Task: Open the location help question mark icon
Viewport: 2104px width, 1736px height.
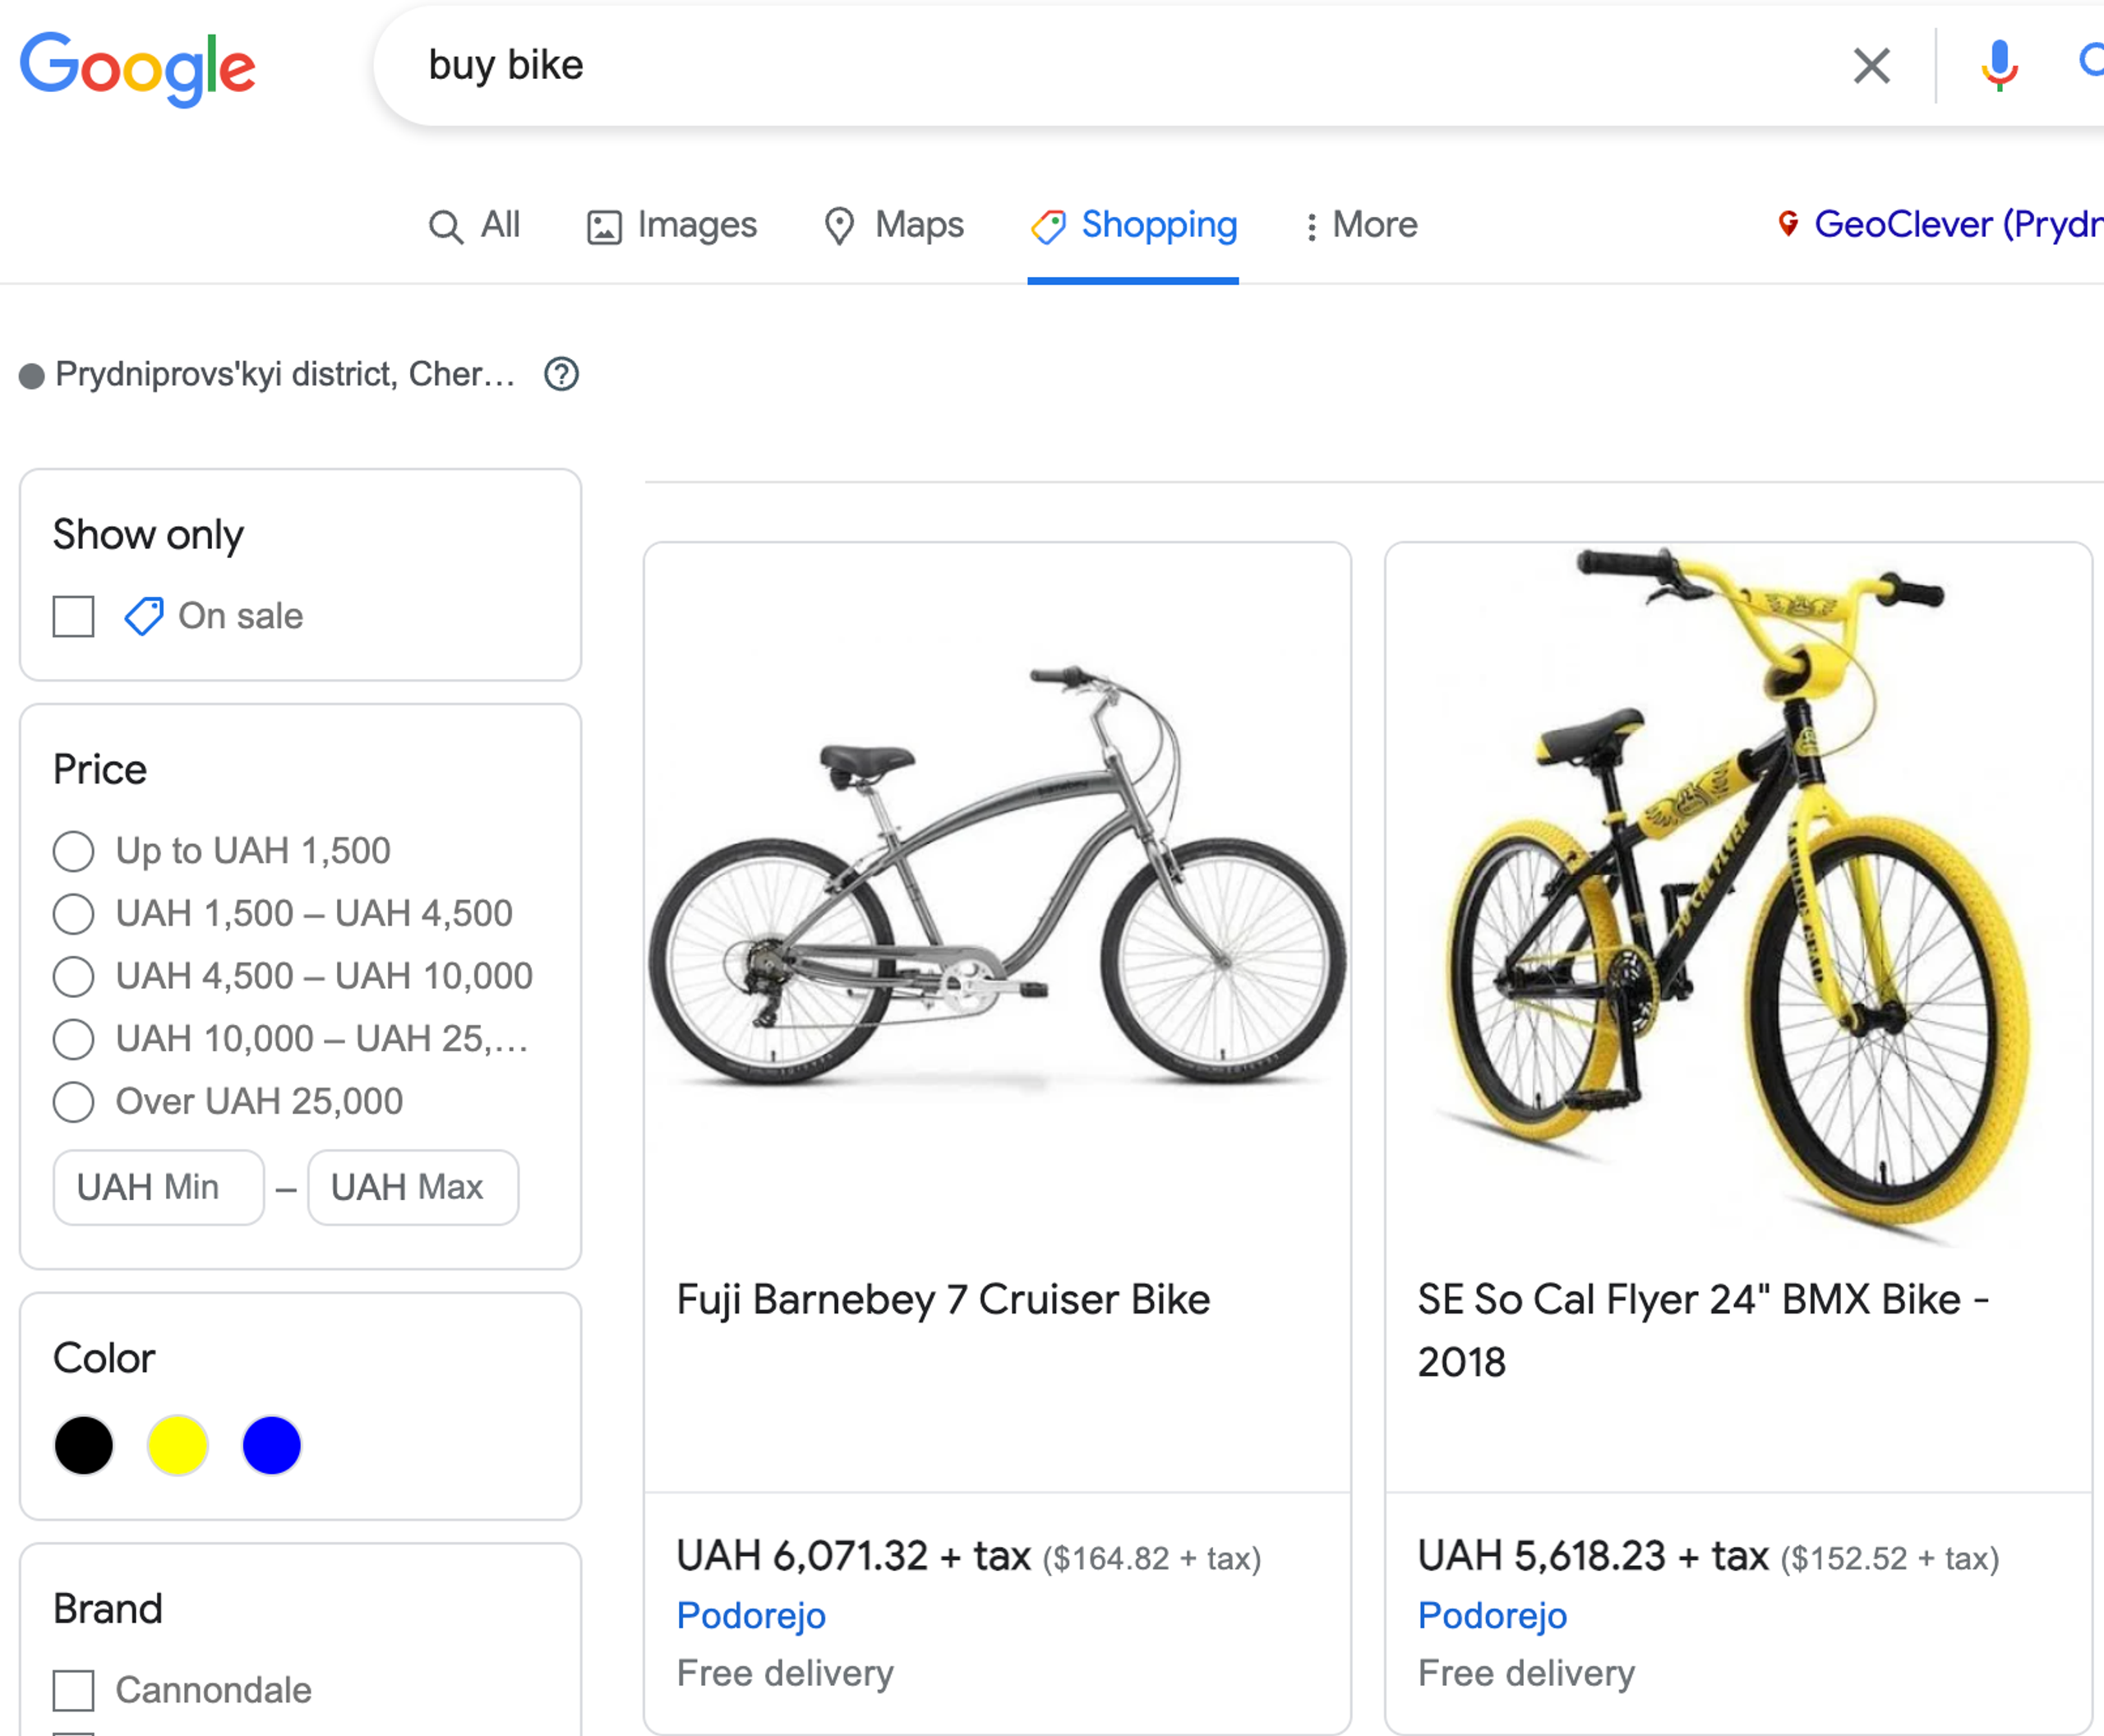Action: tap(561, 374)
